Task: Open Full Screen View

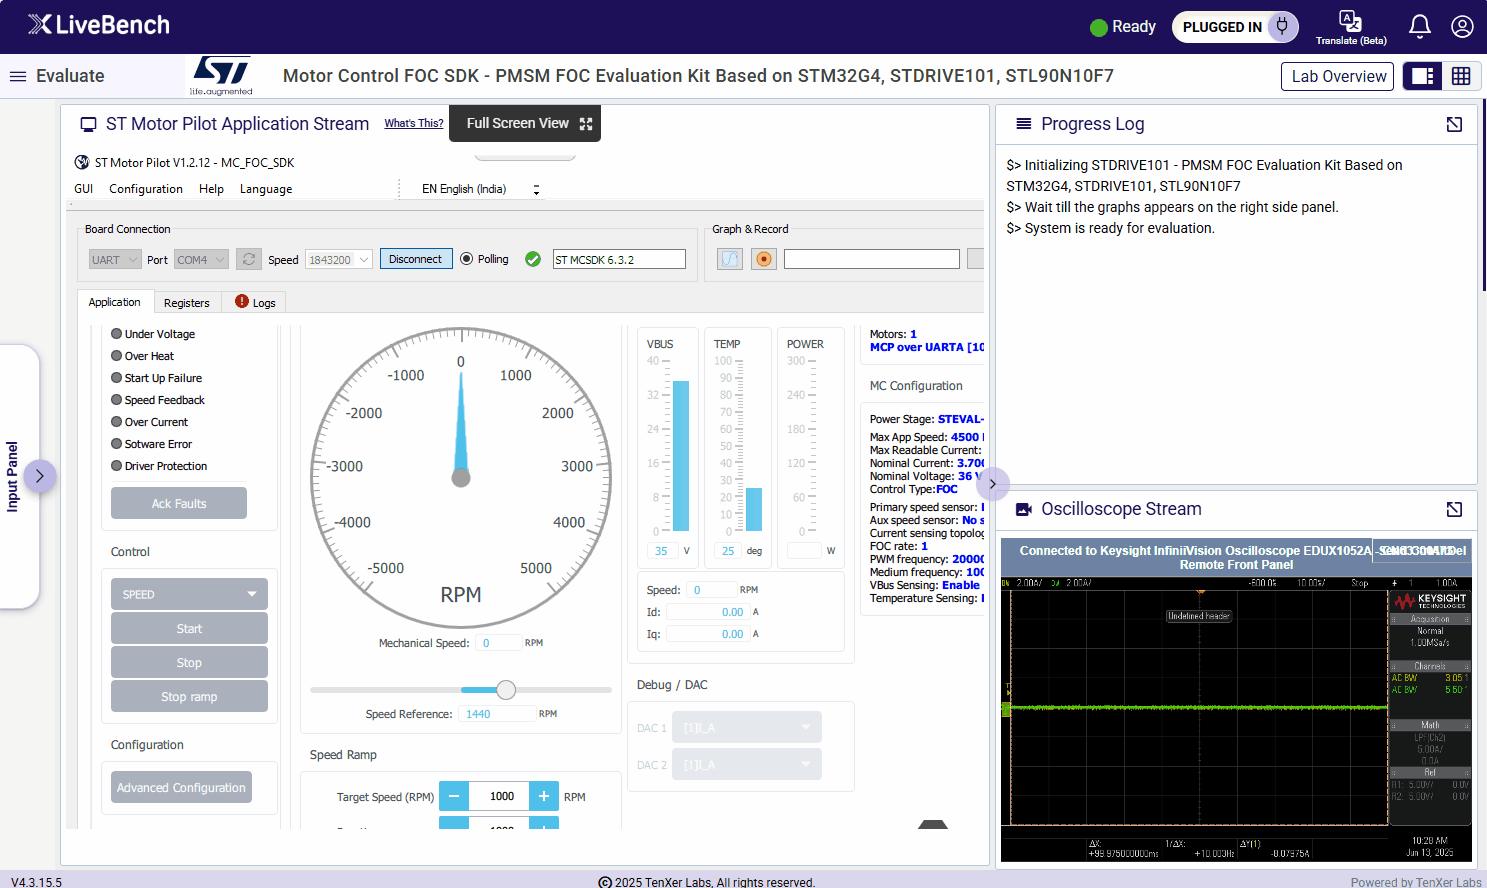Action: (525, 123)
